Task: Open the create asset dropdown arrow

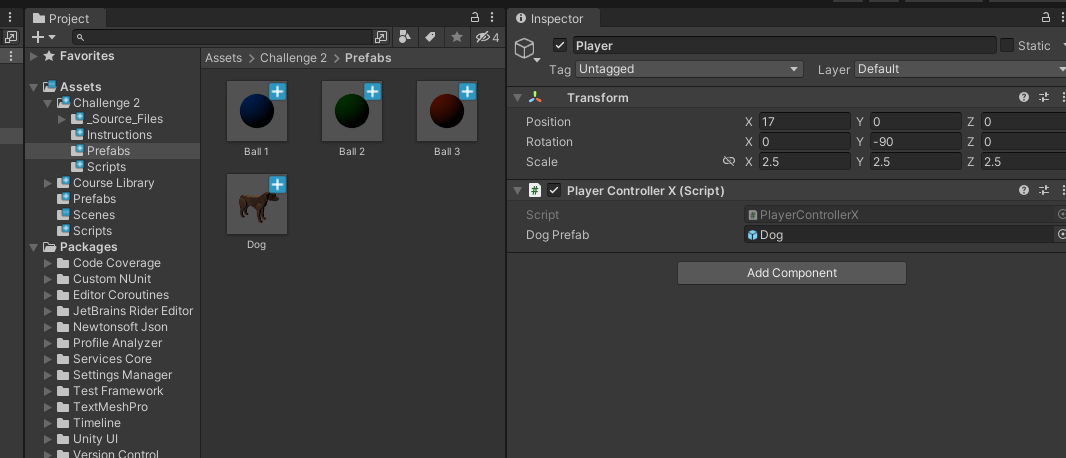Action: 52,37
